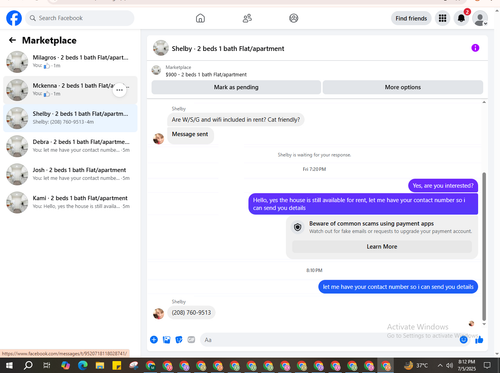Open Sticky Notes from taskbar
The width and height of the screenshot is (500, 373).
117,365
